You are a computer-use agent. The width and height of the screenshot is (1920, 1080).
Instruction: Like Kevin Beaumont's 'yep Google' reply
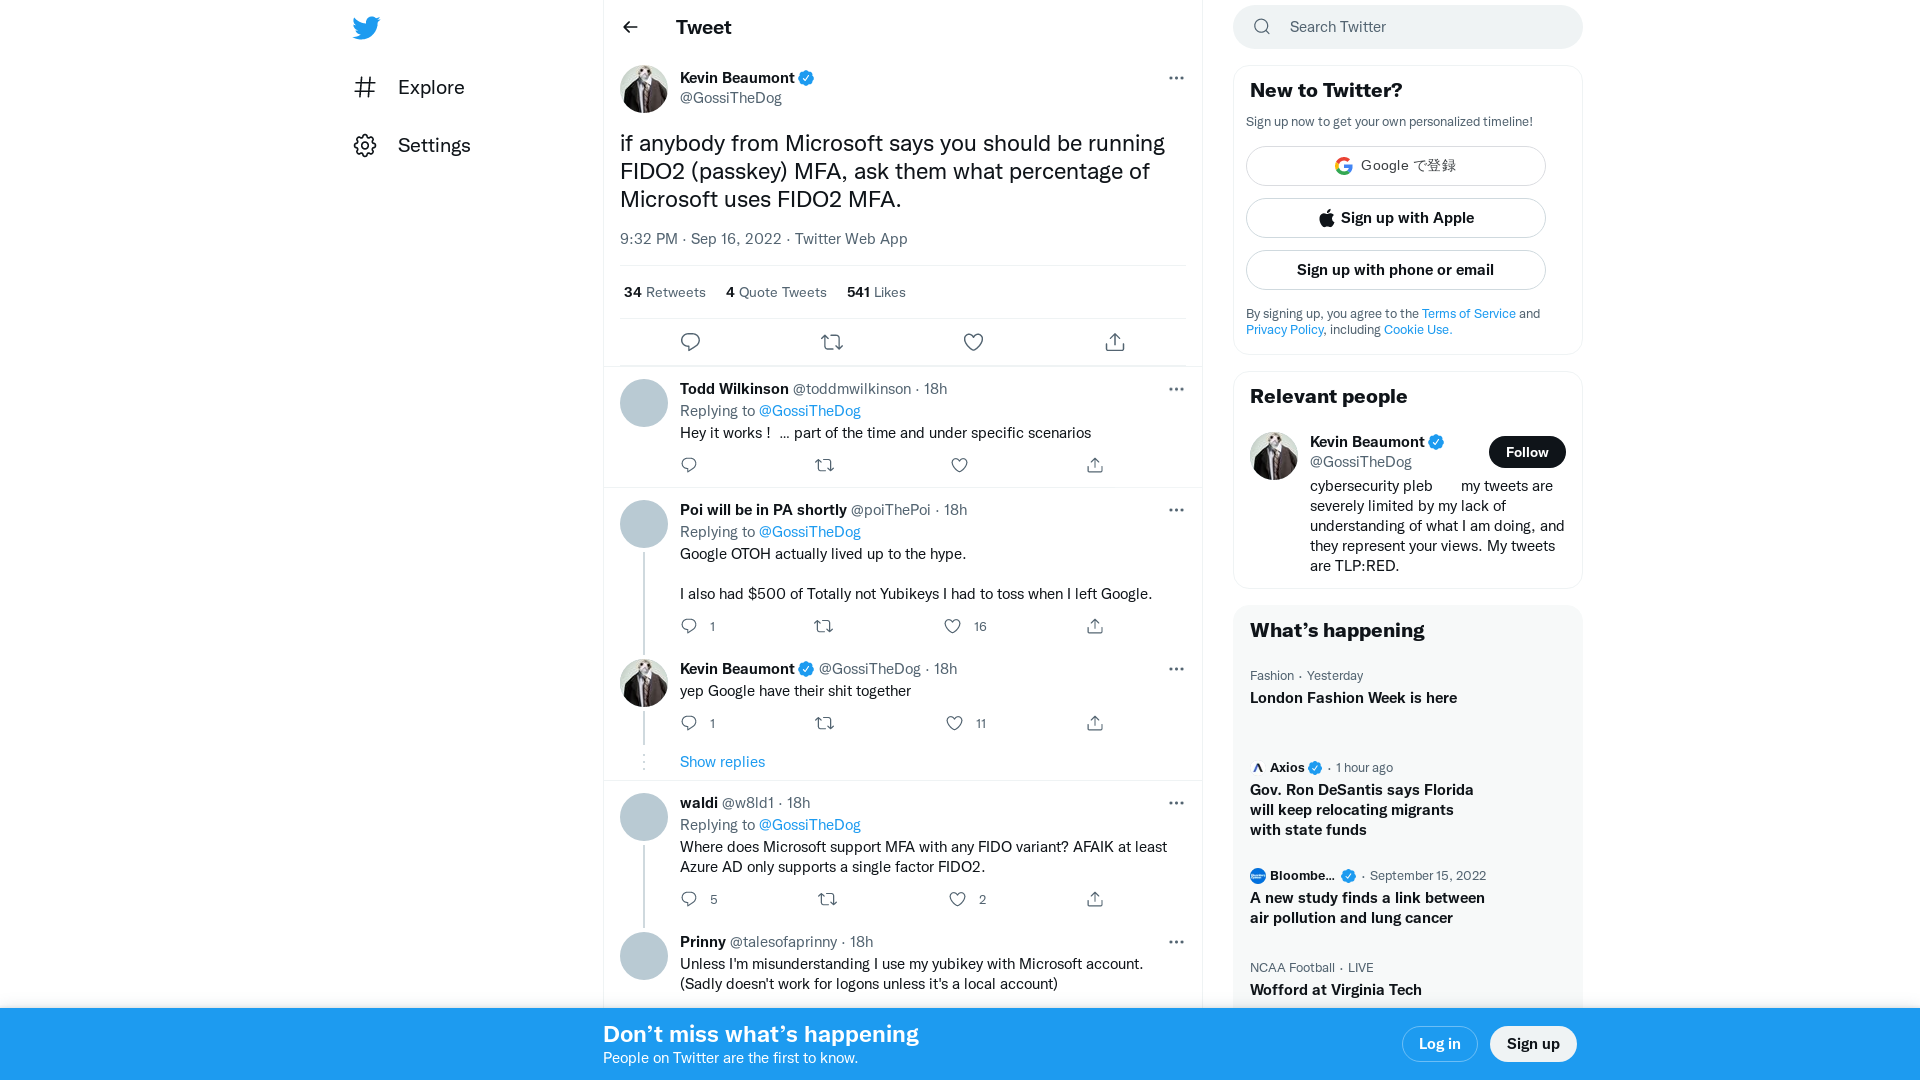click(x=953, y=723)
